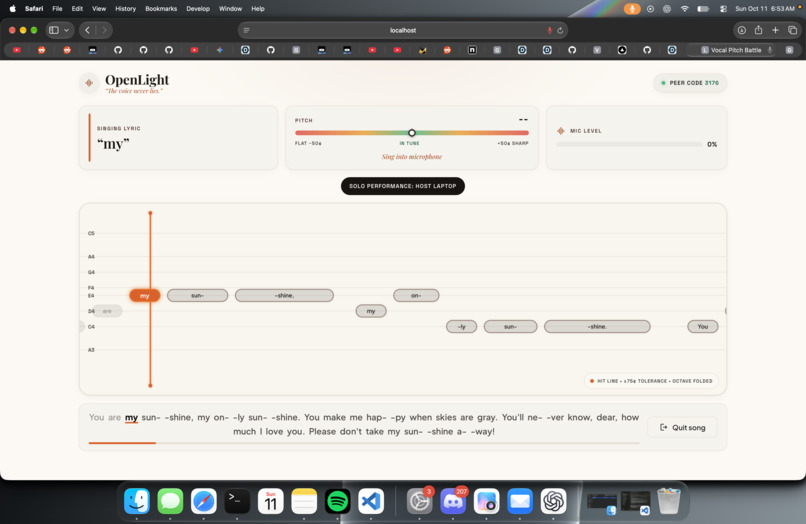Open ChatGPT from the Dock

pyautogui.click(x=553, y=501)
